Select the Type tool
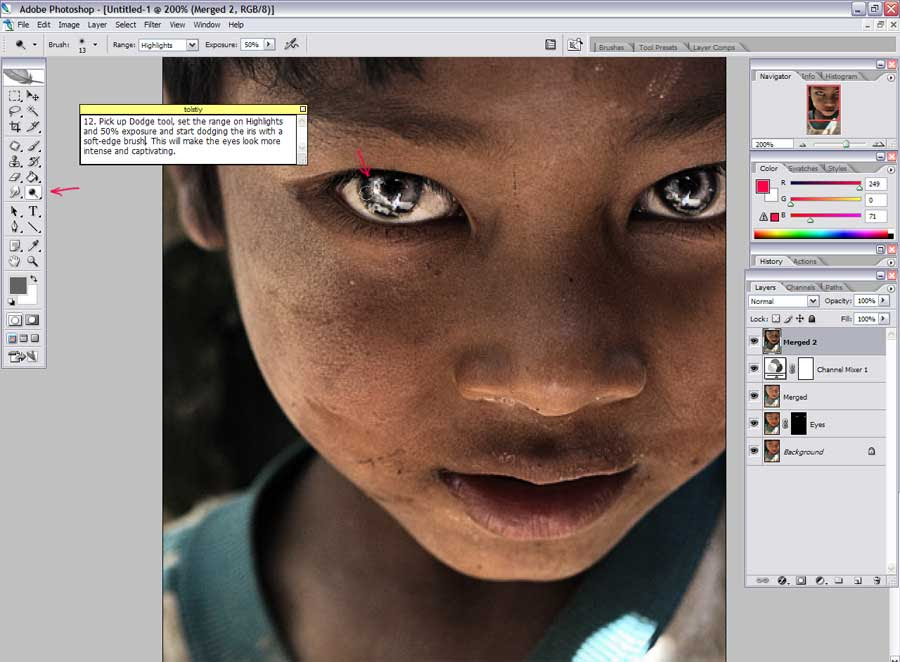The width and height of the screenshot is (900, 662). pyautogui.click(x=33, y=211)
